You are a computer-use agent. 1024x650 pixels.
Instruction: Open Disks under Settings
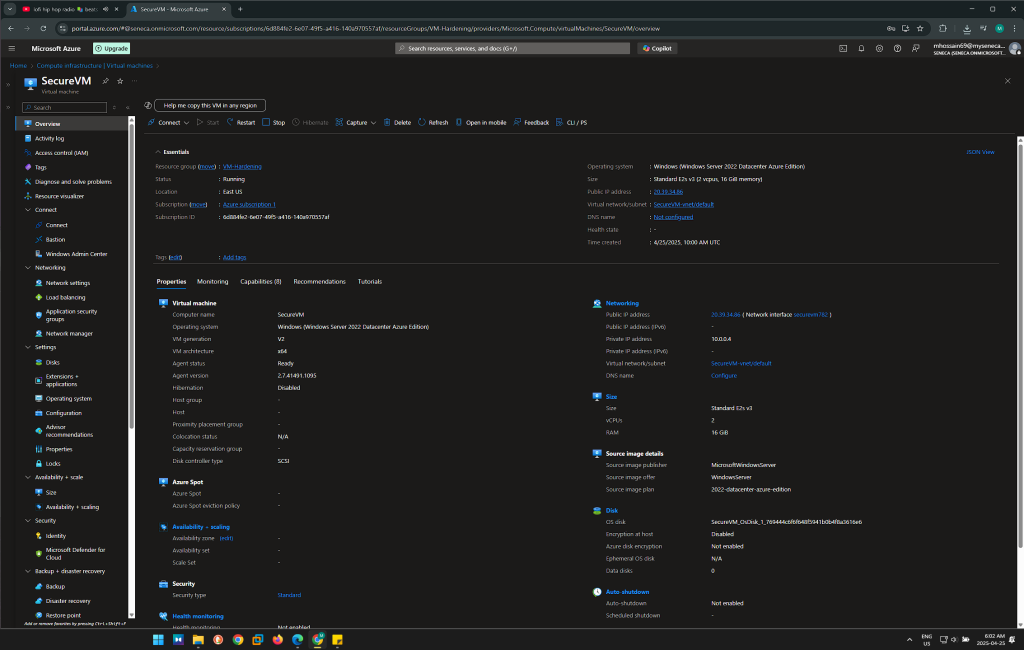coord(53,363)
